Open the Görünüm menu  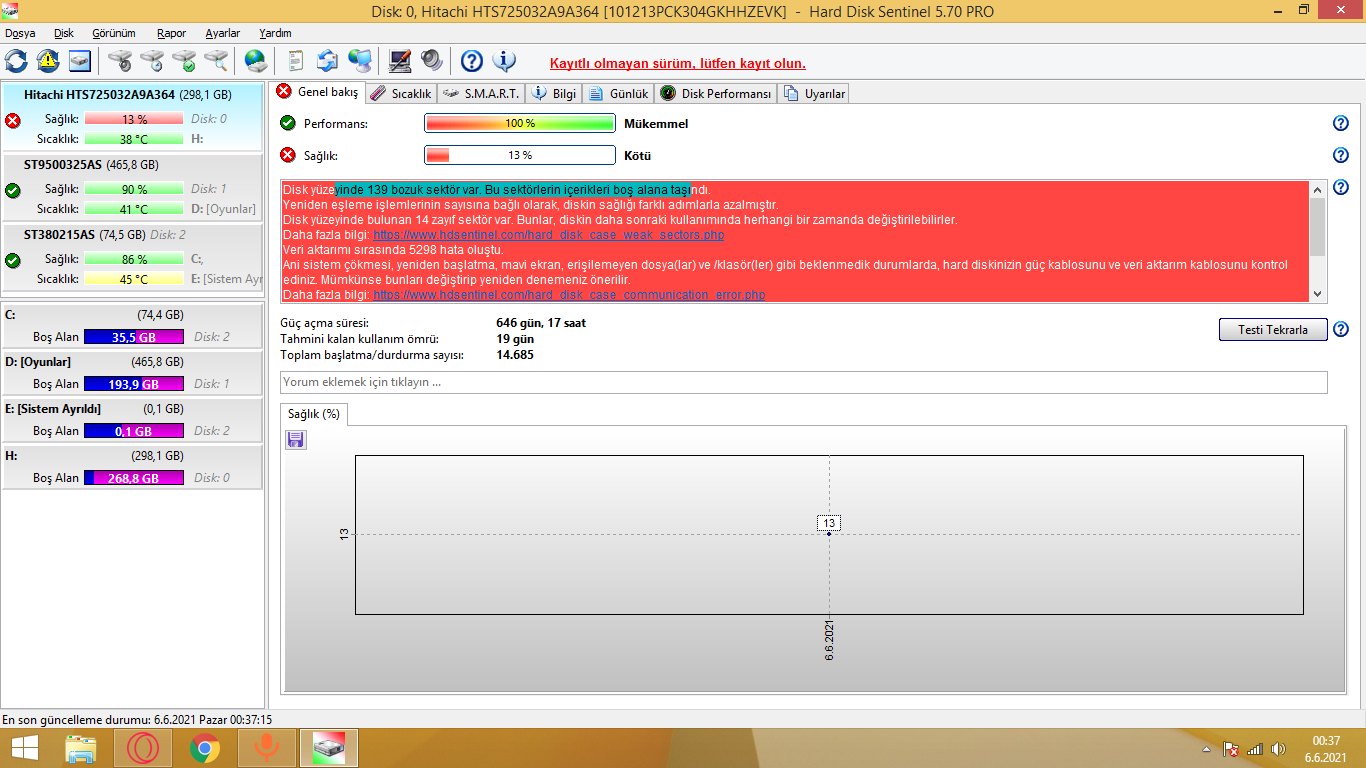(x=114, y=33)
